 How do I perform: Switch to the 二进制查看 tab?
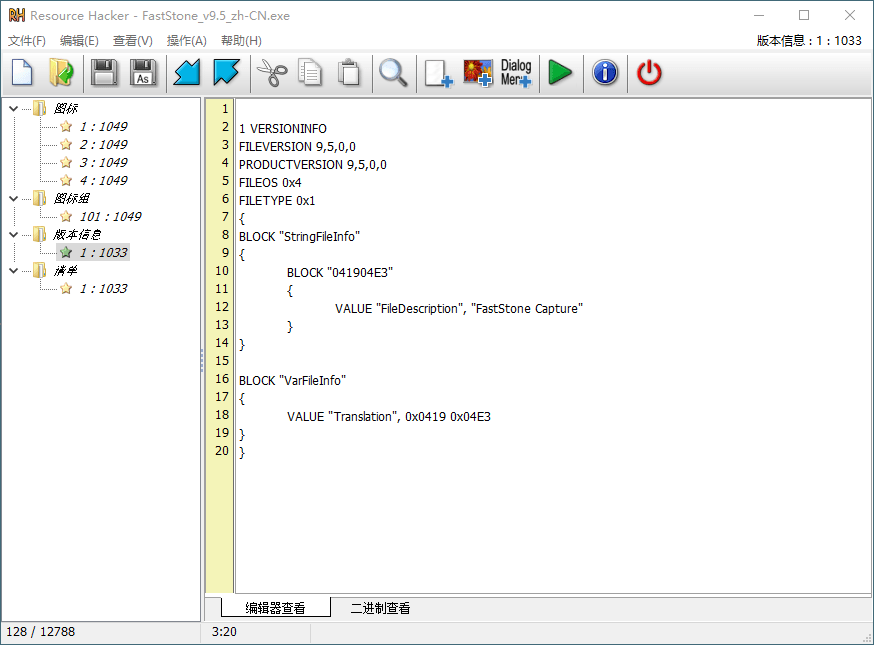(380, 608)
